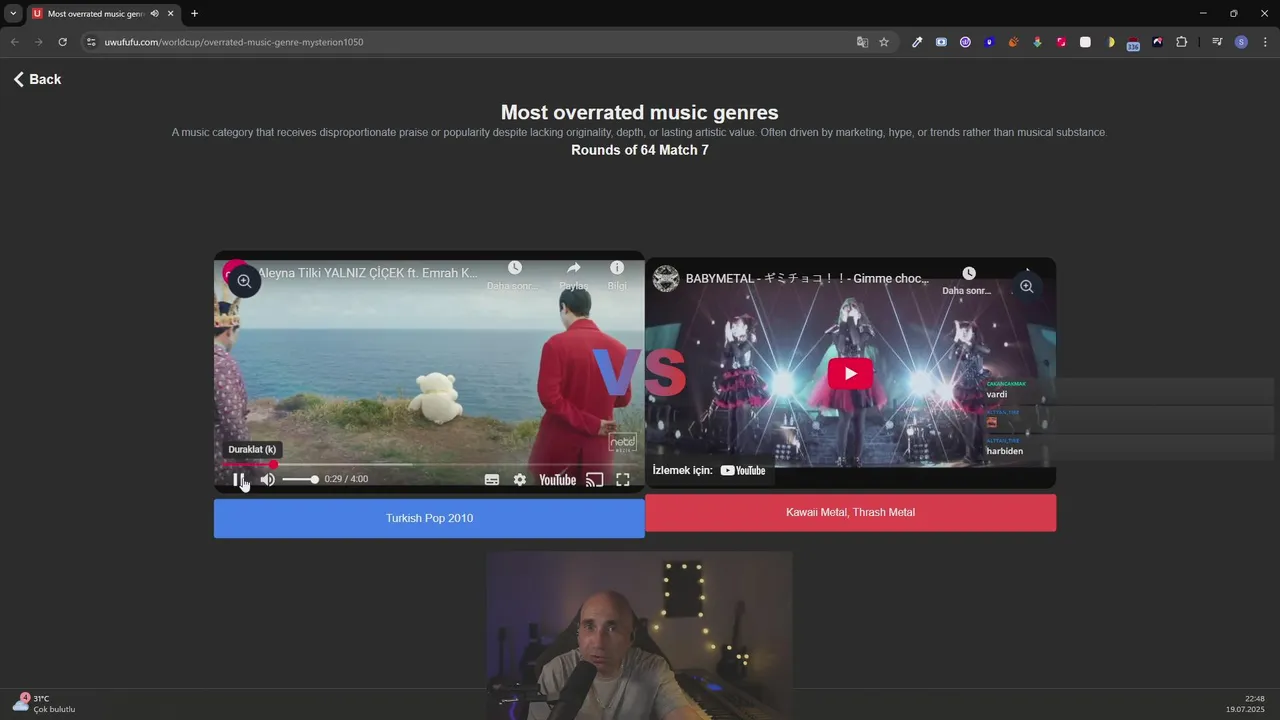This screenshot has width=1280, height=720.
Task: Open the half-moon dark mode extension
Action: [1110, 42]
